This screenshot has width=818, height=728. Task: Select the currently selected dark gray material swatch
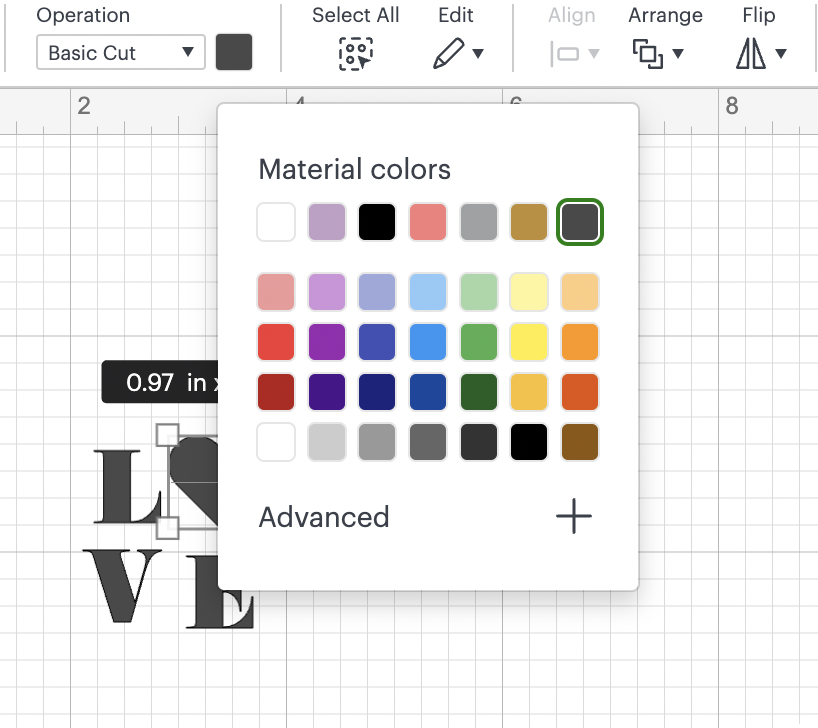click(581, 222)
